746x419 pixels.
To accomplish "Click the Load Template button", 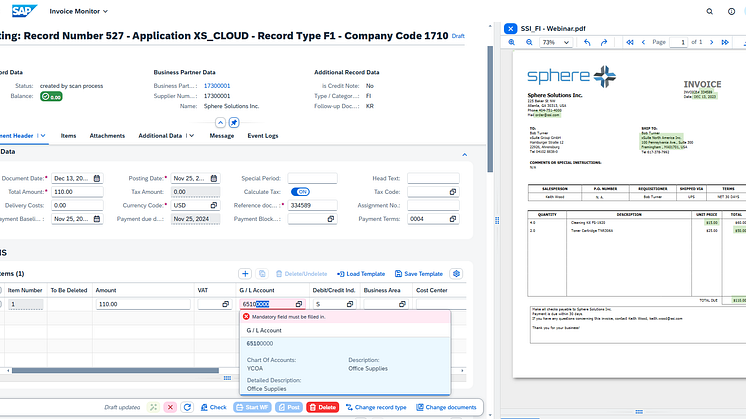I will click(x=361, y=273).
